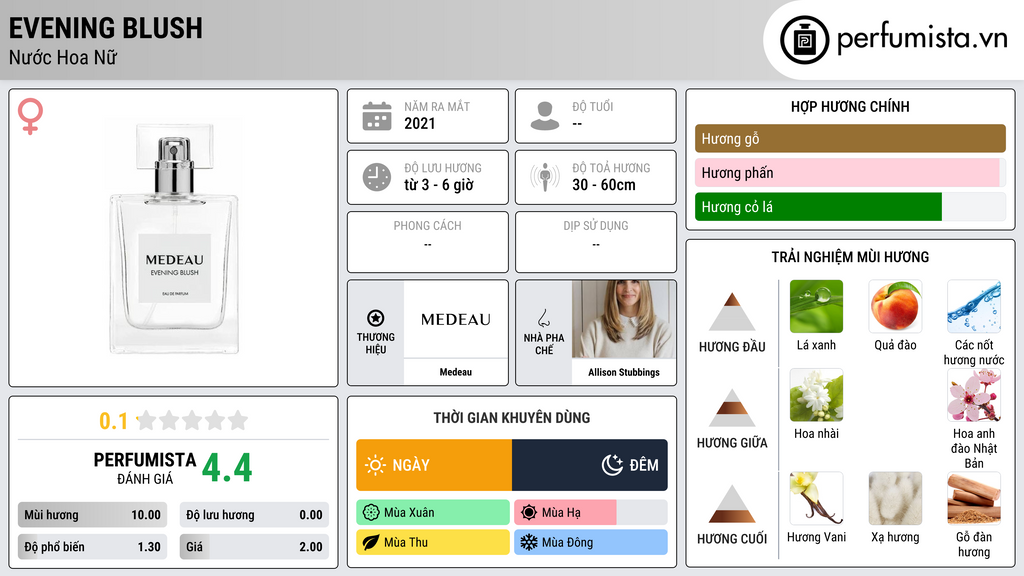
Task: Open the Lá xanh note image
Action: click(816, 306)
